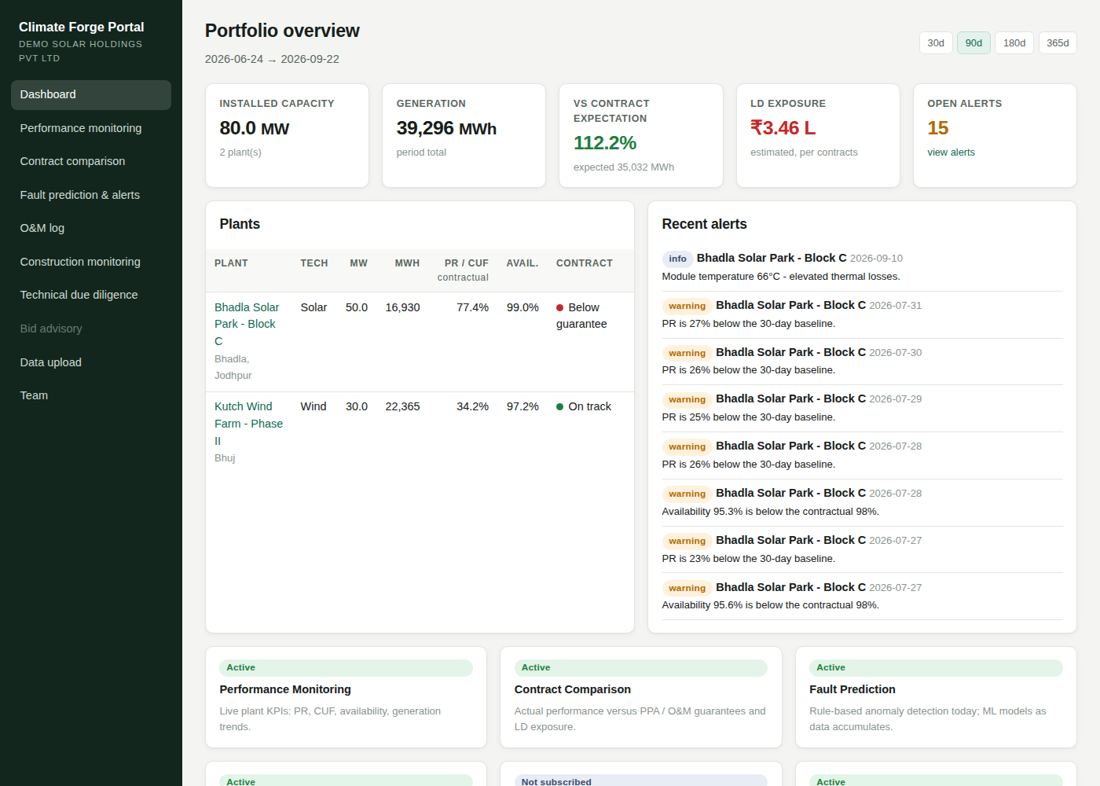Click the 34.2% CUF value
This screenshot has width=1100, height=786.
[472, 406]
